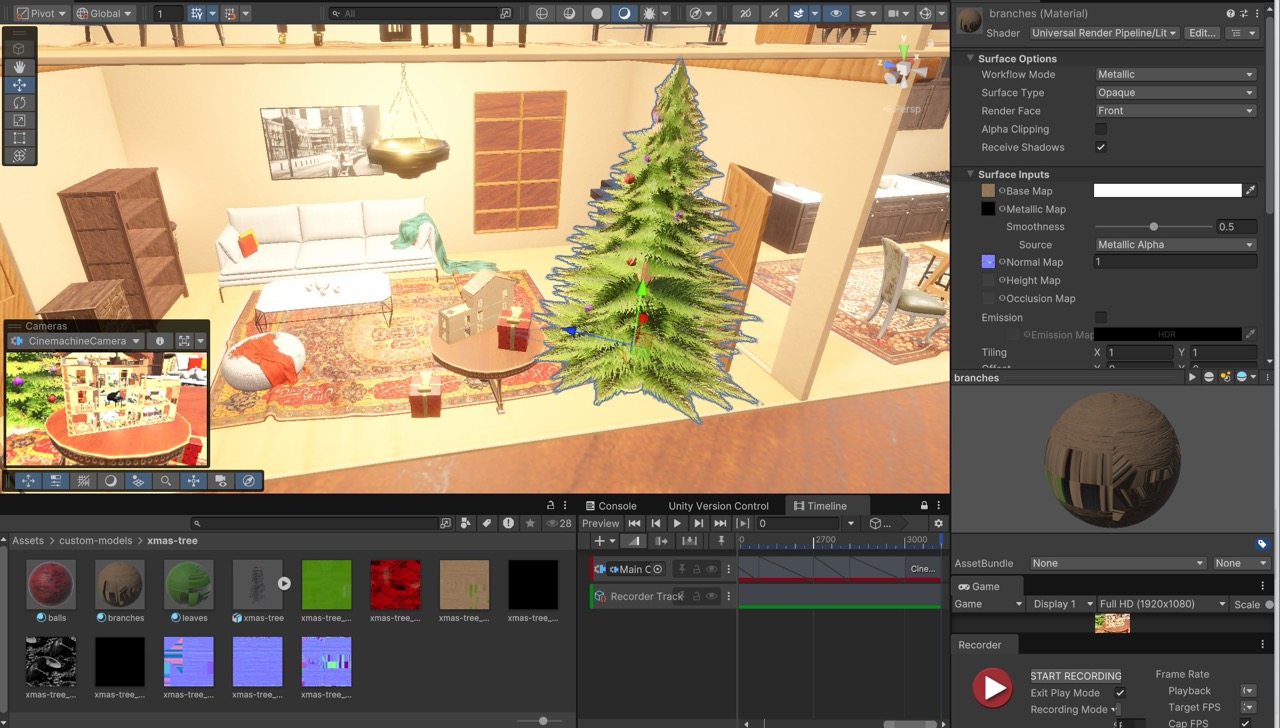Screen dimensions: 1280x728
Task: Jump to Timeline start frame
Action: [634, 523]
